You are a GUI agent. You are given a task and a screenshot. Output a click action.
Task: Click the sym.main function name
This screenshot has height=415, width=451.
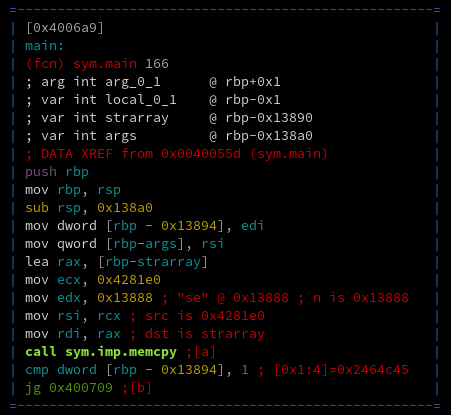pos(105,64)
